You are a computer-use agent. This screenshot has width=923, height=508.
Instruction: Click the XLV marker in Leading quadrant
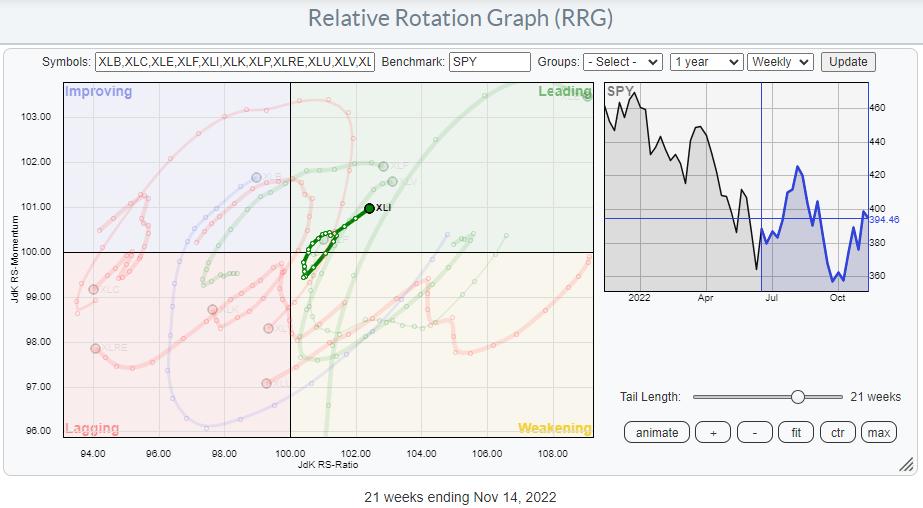point(393,181)
